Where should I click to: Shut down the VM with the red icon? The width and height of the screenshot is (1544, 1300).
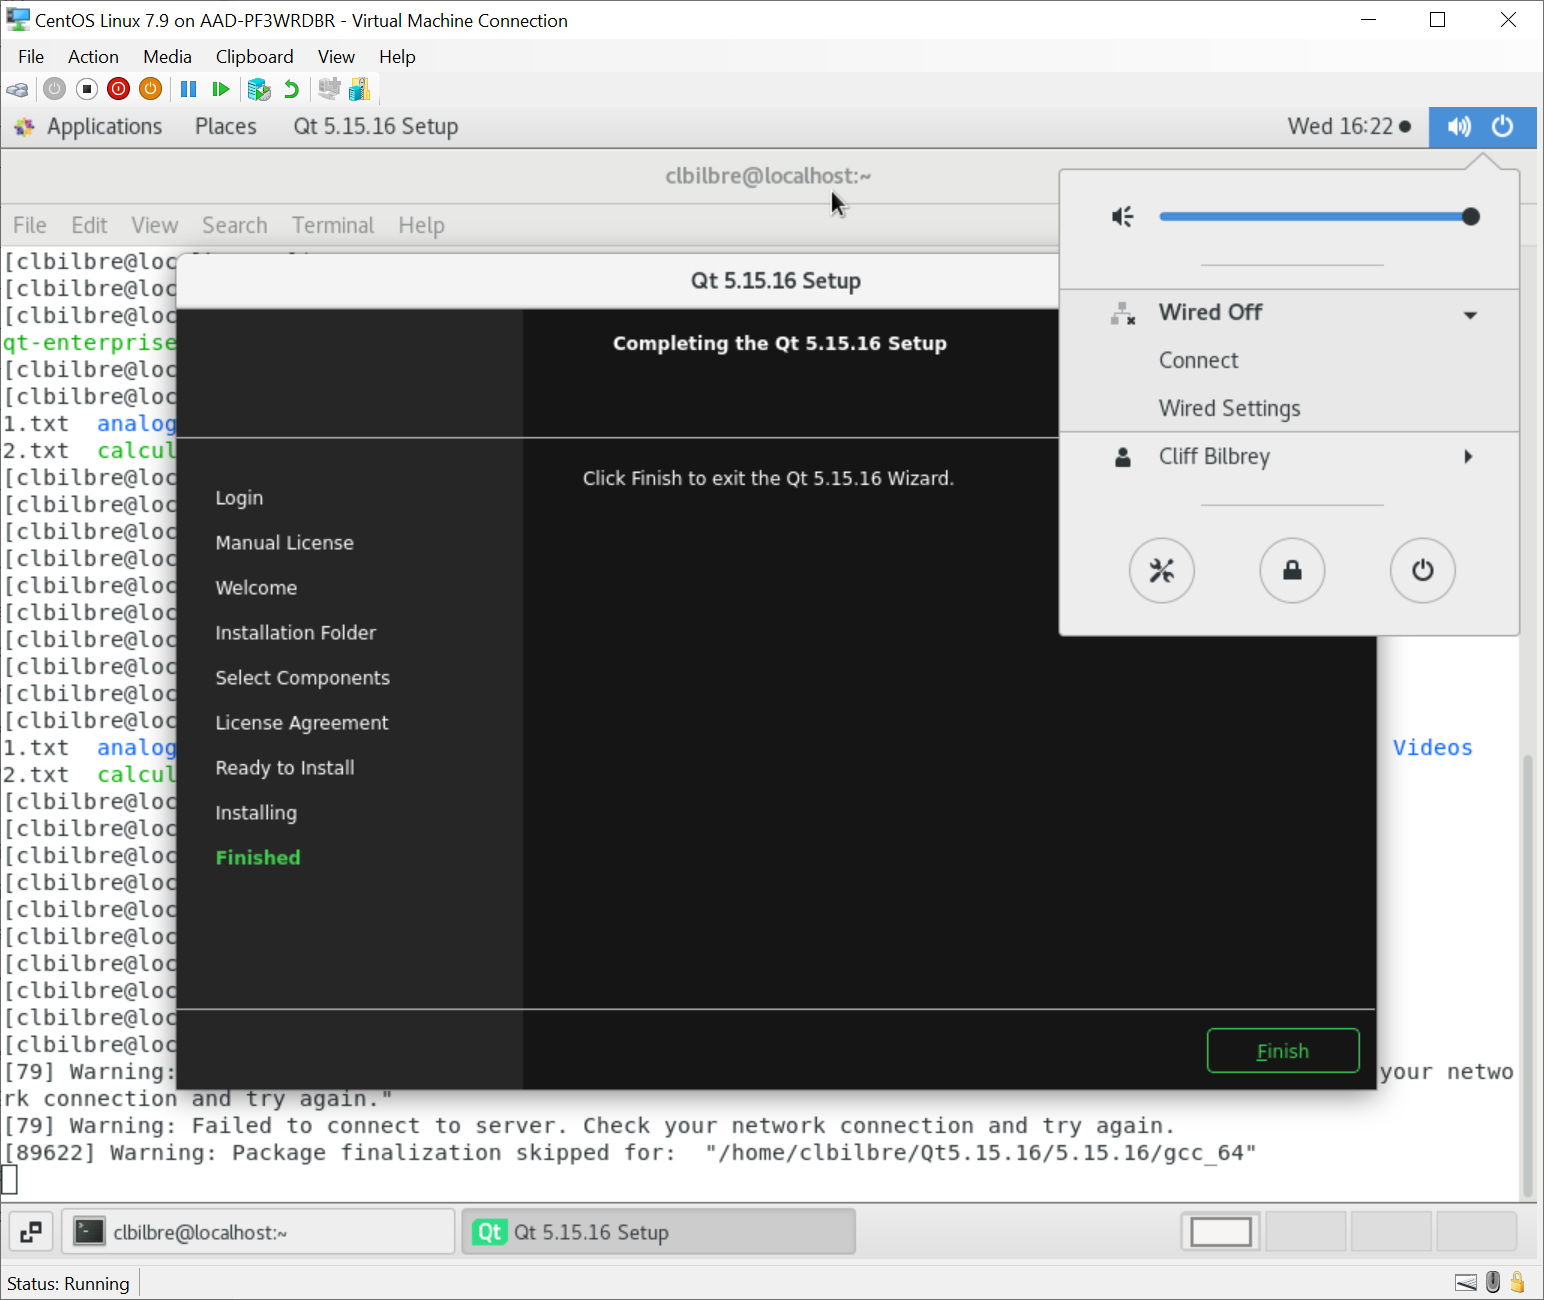(x=119, y=90)
